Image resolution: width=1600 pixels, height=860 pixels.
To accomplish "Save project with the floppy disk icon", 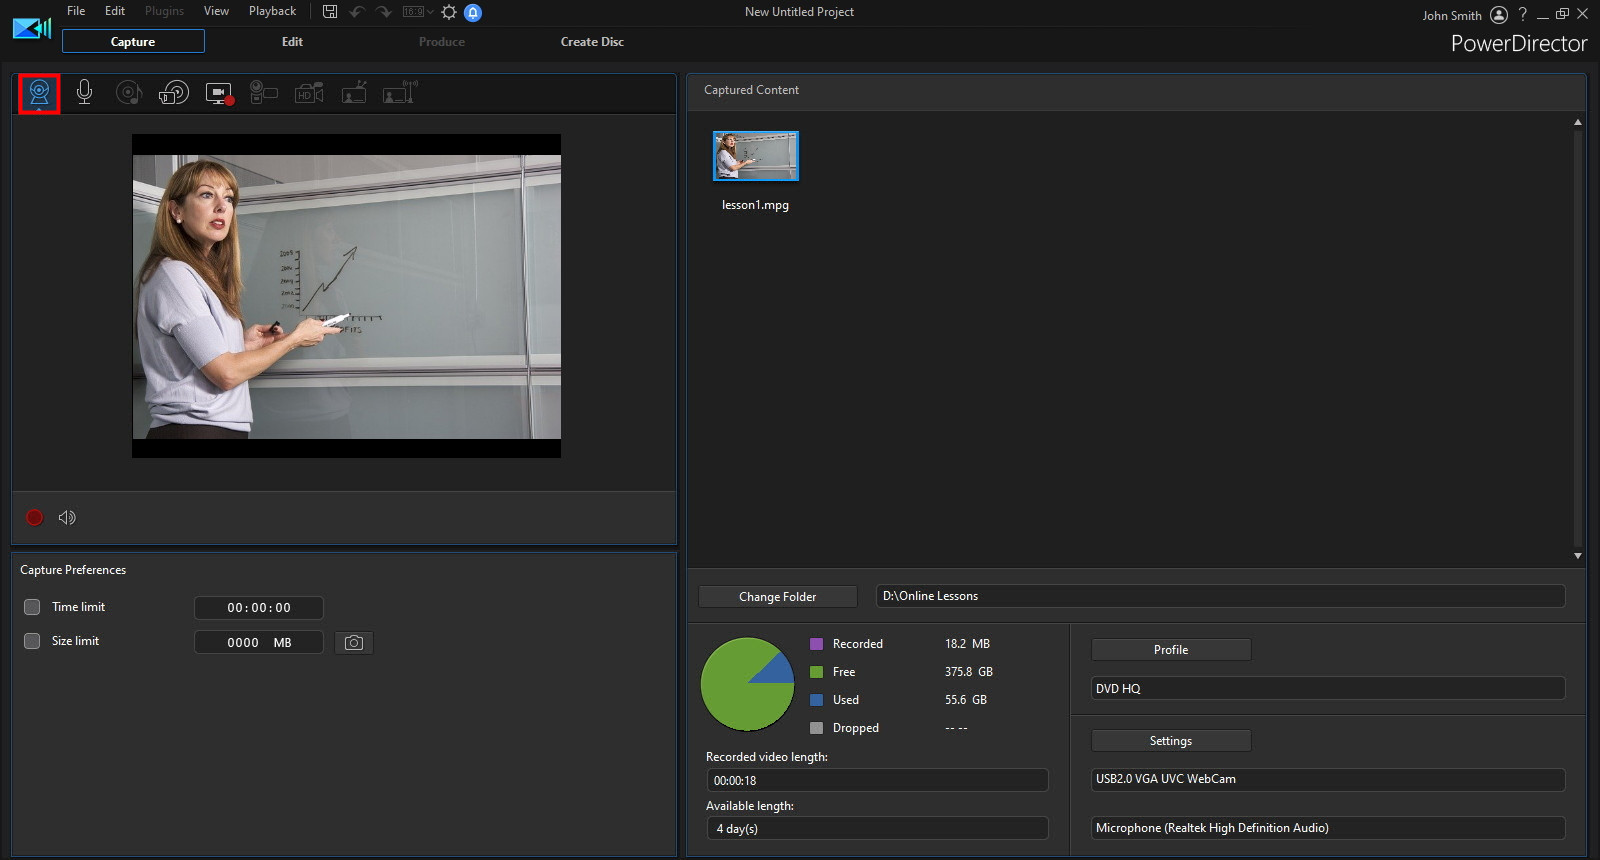I will click(330, 12).
